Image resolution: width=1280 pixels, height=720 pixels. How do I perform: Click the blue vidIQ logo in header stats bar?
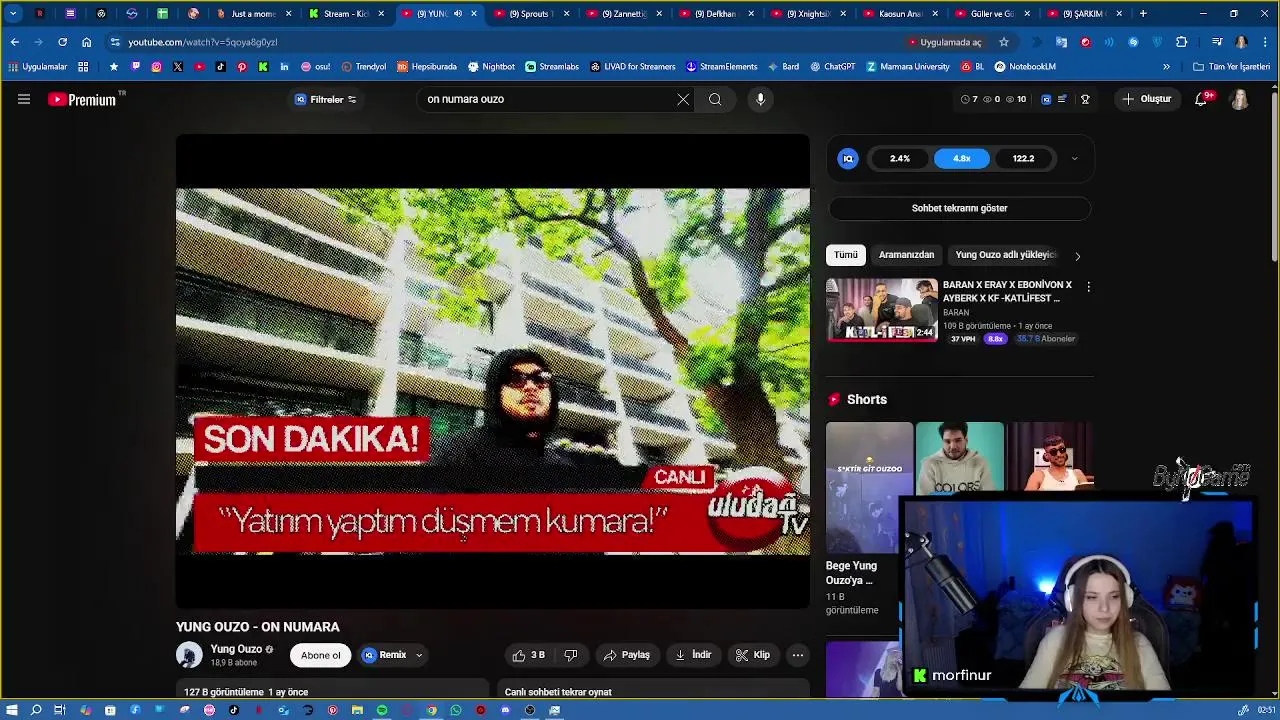[1046, 99]
